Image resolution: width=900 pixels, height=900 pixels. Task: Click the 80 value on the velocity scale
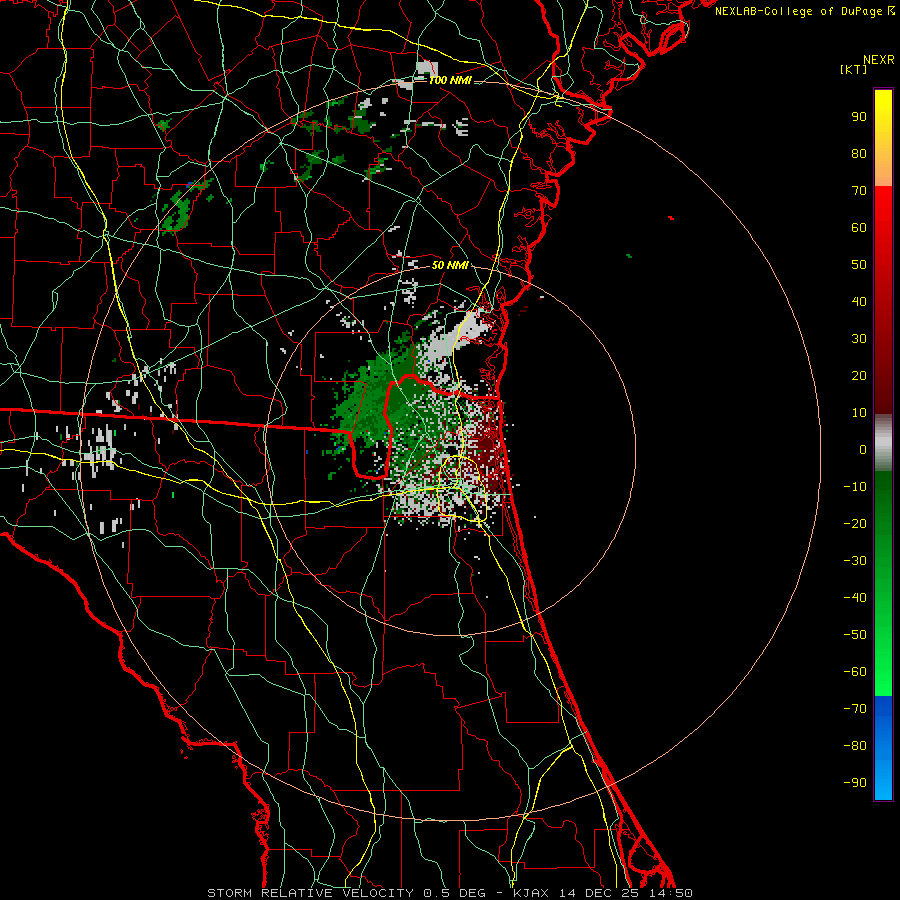pos(859,153)
